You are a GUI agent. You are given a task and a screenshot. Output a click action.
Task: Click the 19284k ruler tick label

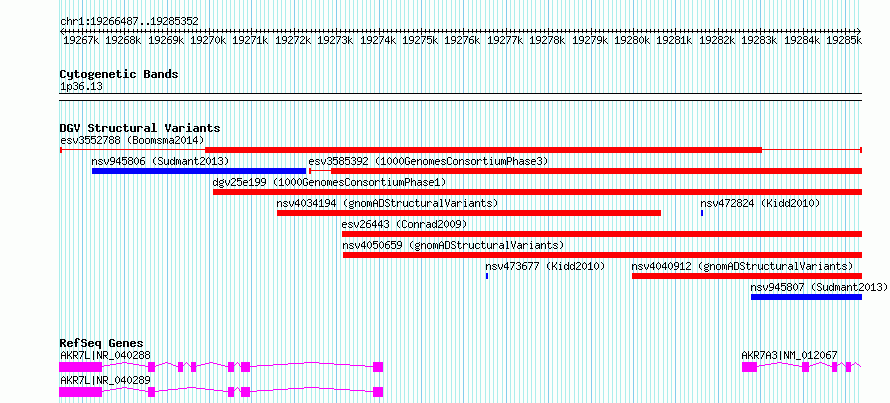pyautogui.click(x=803, y=41)
